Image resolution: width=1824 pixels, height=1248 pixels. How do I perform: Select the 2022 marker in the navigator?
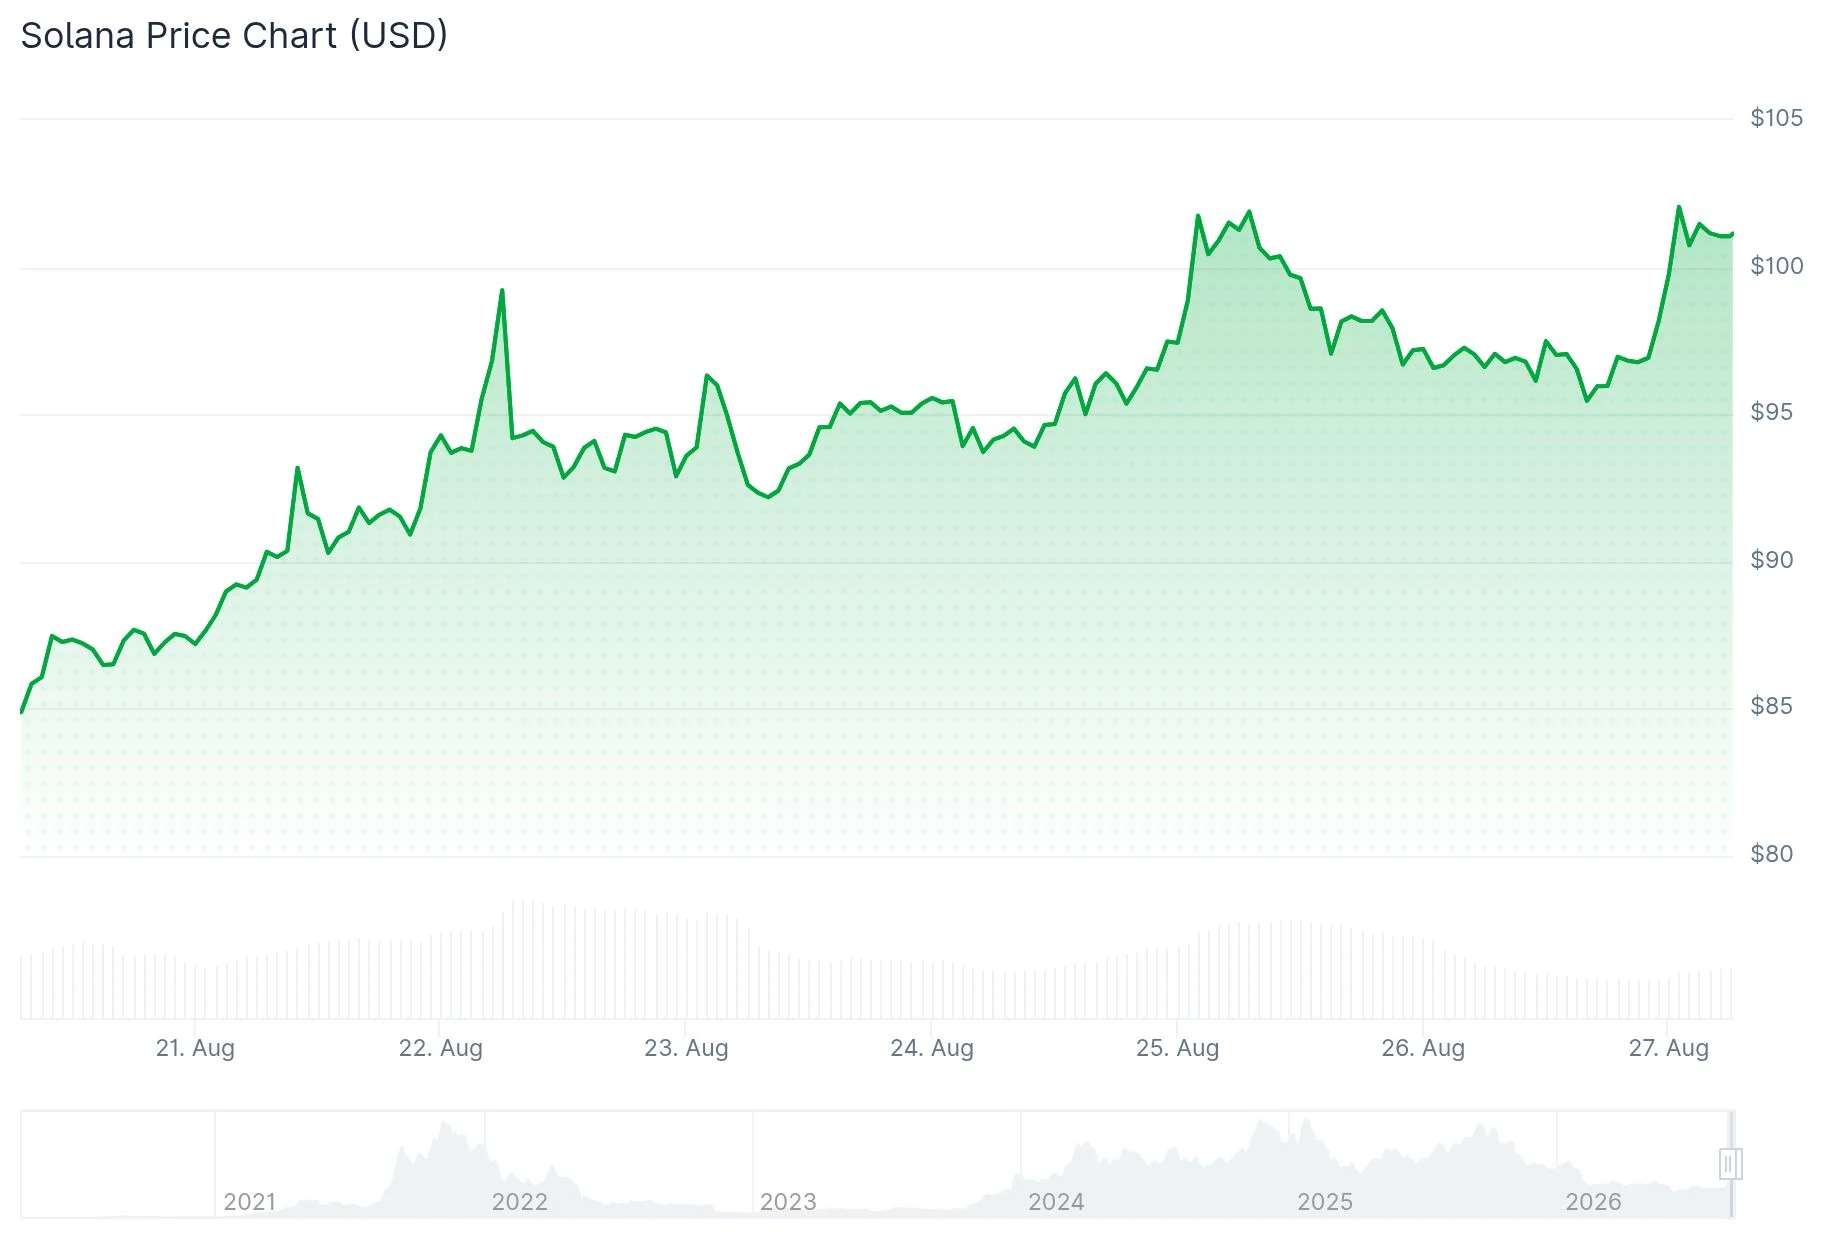point(519,1201)
